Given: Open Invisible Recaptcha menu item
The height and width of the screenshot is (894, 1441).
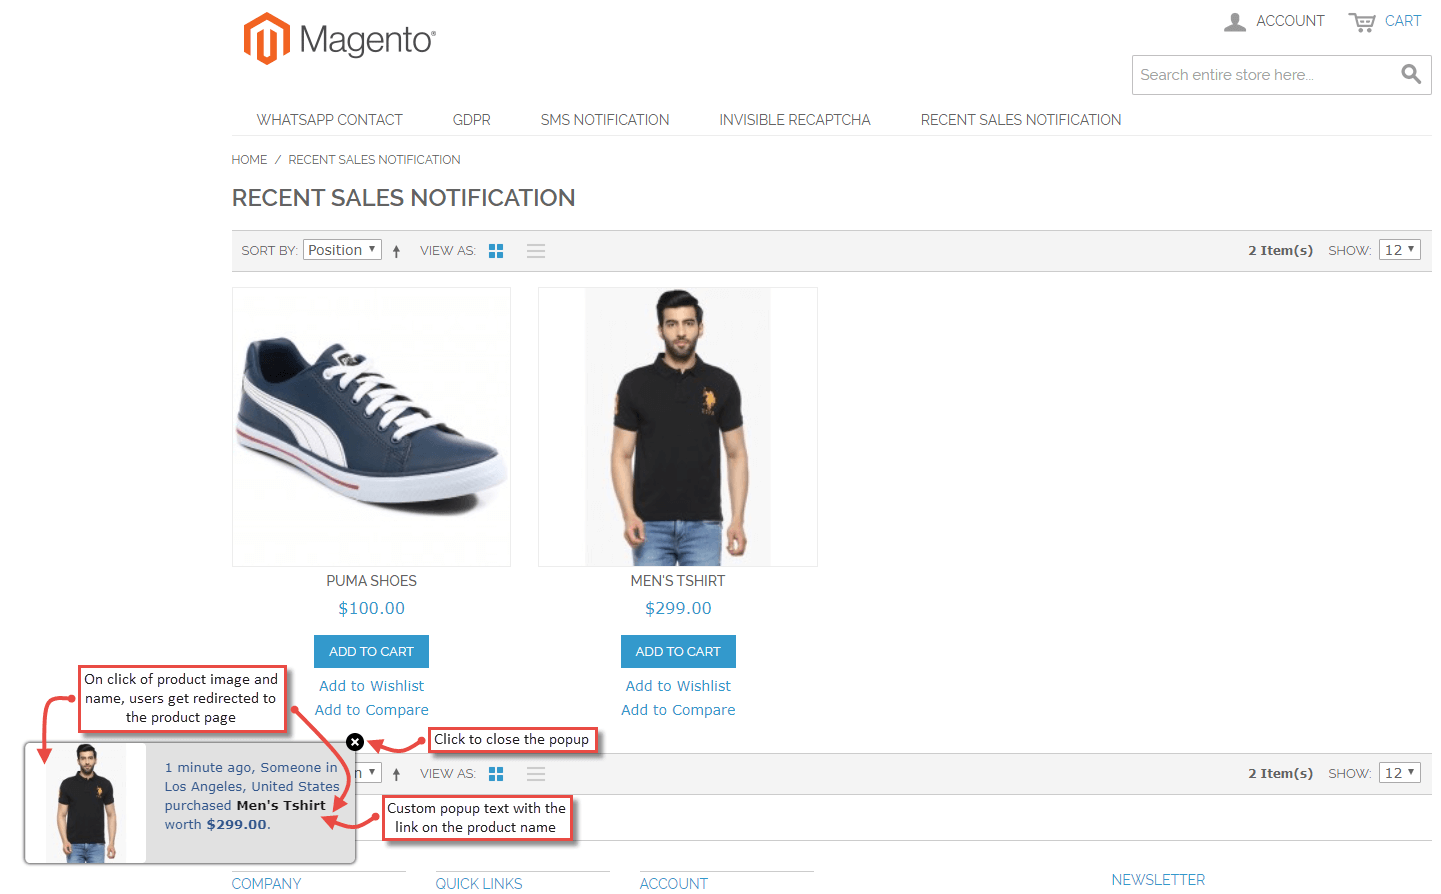Looking at the screenshot, I should coord(795,120).
